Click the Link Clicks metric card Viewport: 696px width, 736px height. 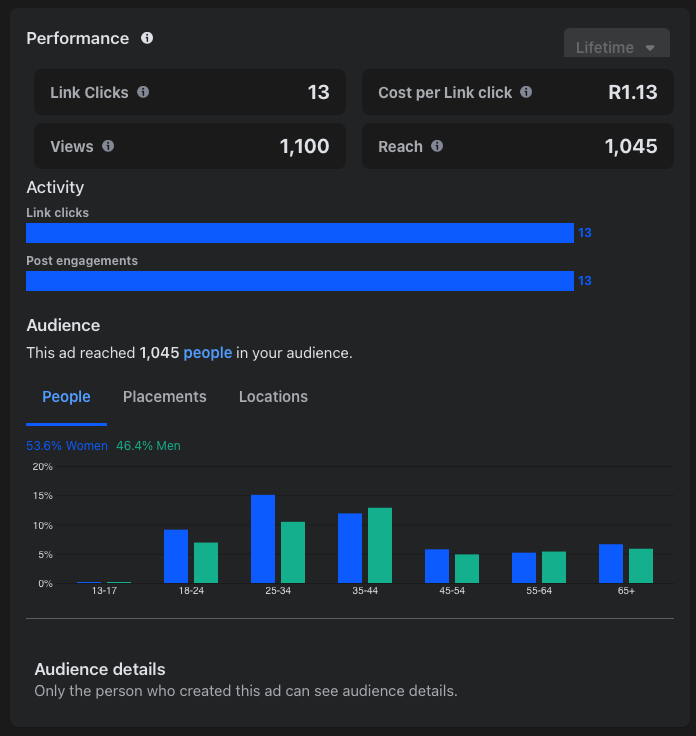(x=190, y=92)
